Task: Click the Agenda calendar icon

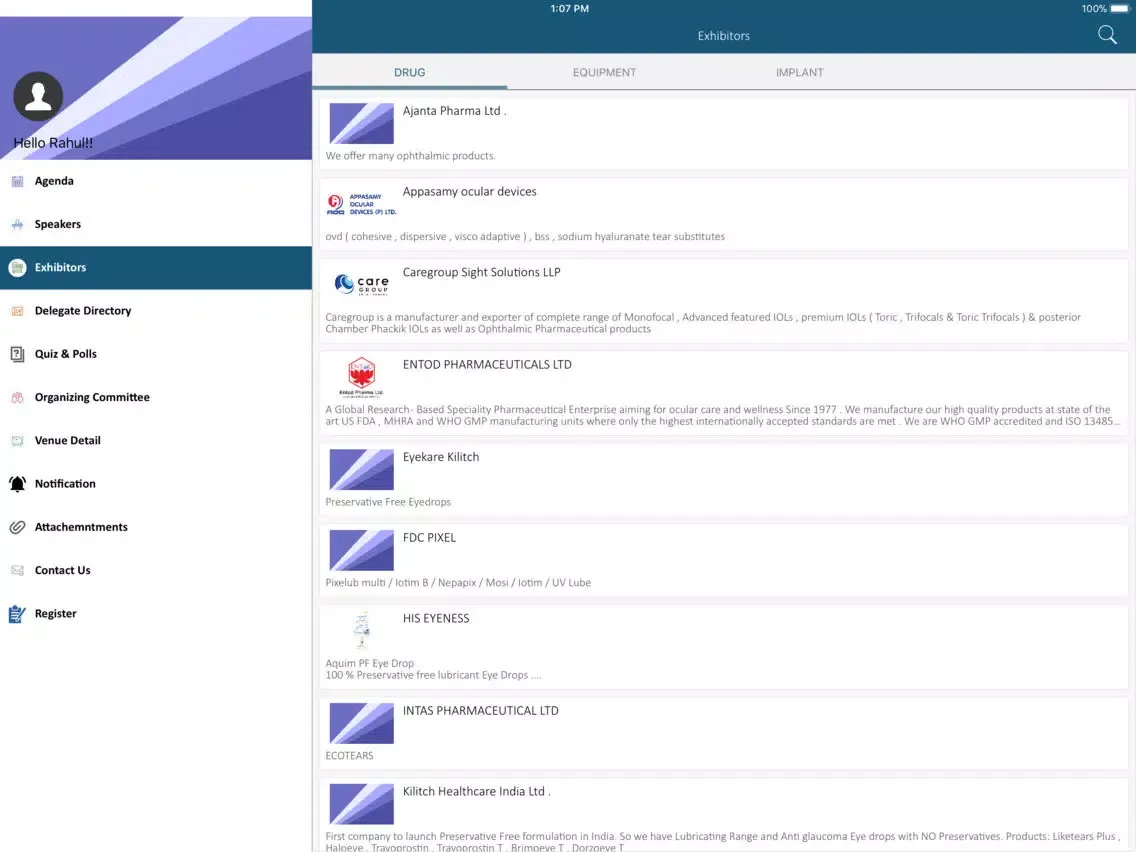Action: pyautogui.click(x=17, y=181)
